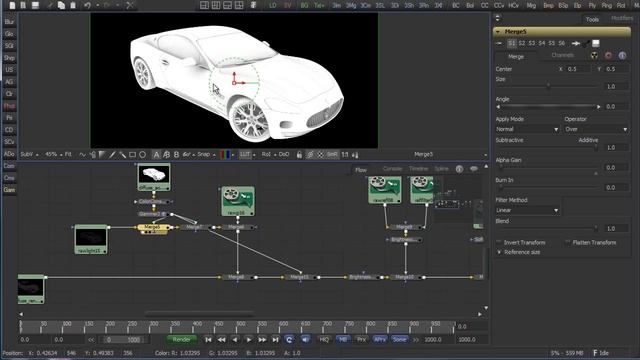Viewport: 640px width, 360px height.
Task: Enable Flatten Transform checkbox
Action: (568, 242)
